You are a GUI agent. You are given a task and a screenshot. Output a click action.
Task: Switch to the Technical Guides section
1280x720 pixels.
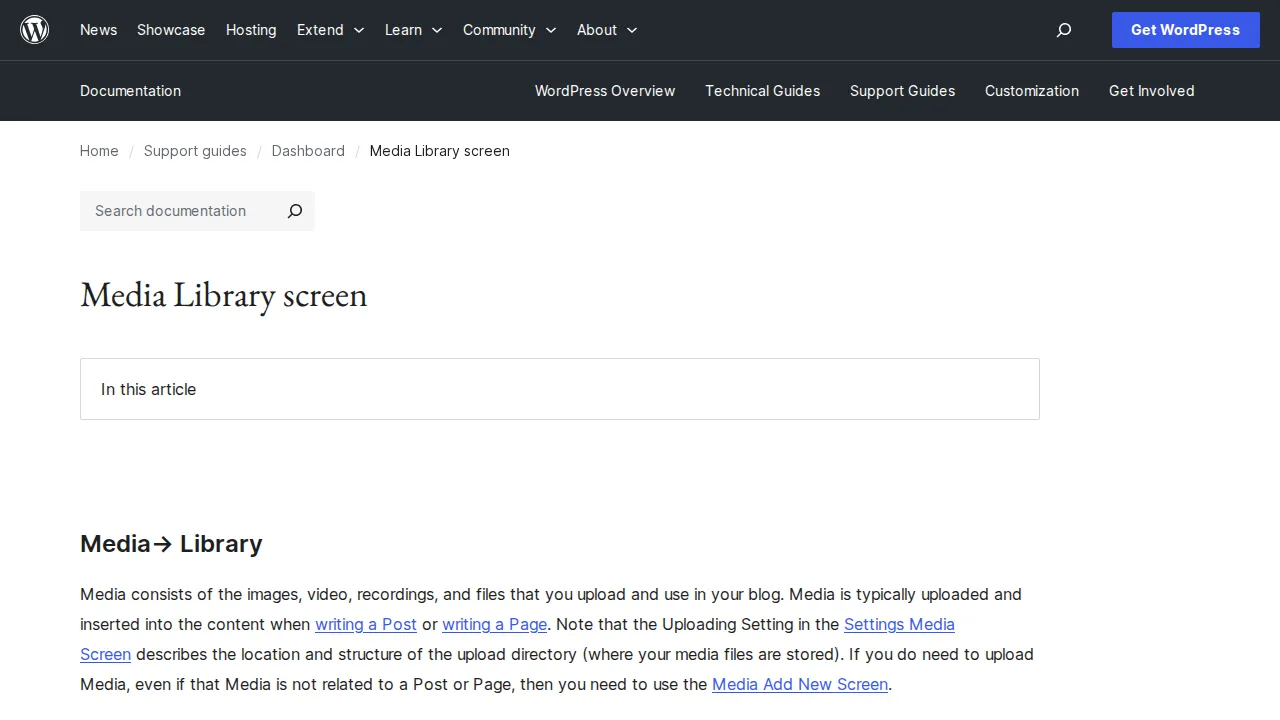click(x=762, y=91)
